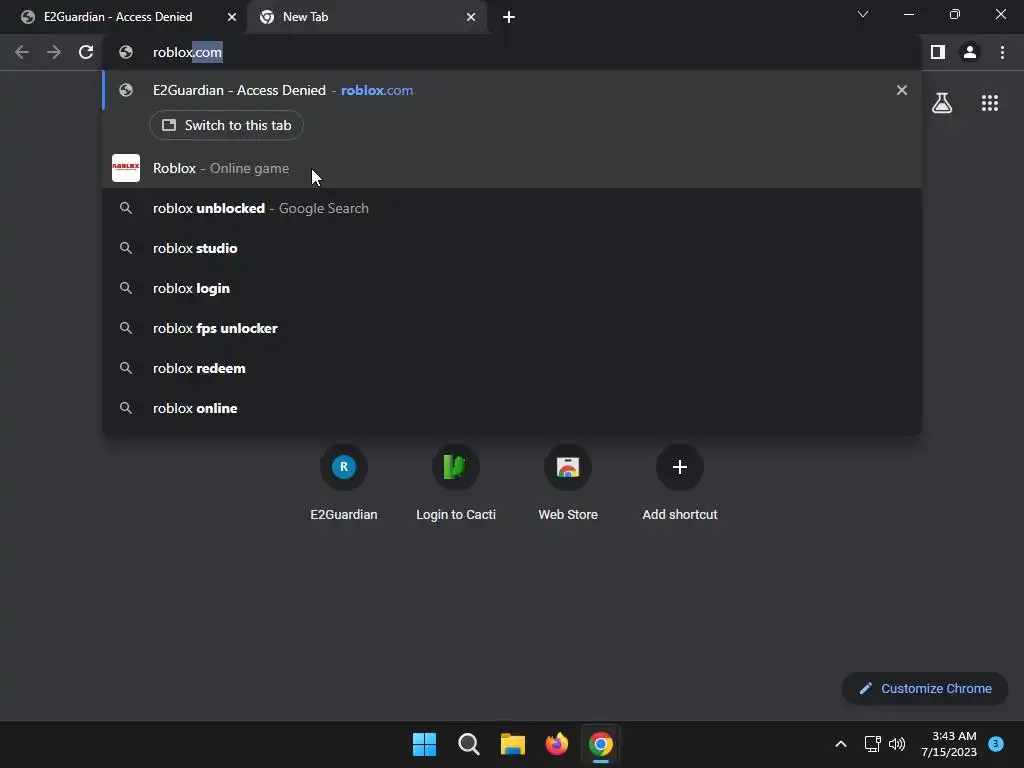Choose the roblox unblocked search suggestion
This screenshot has height=768, width=1024.
(x=512, y=208)
